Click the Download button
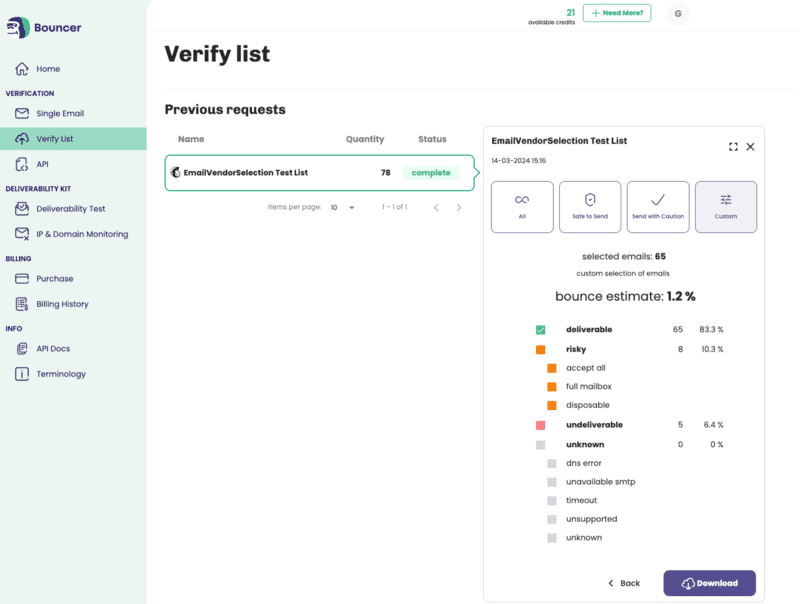This screenshot has width=800, height=604. pyautogui.click(x=709, y=583)
